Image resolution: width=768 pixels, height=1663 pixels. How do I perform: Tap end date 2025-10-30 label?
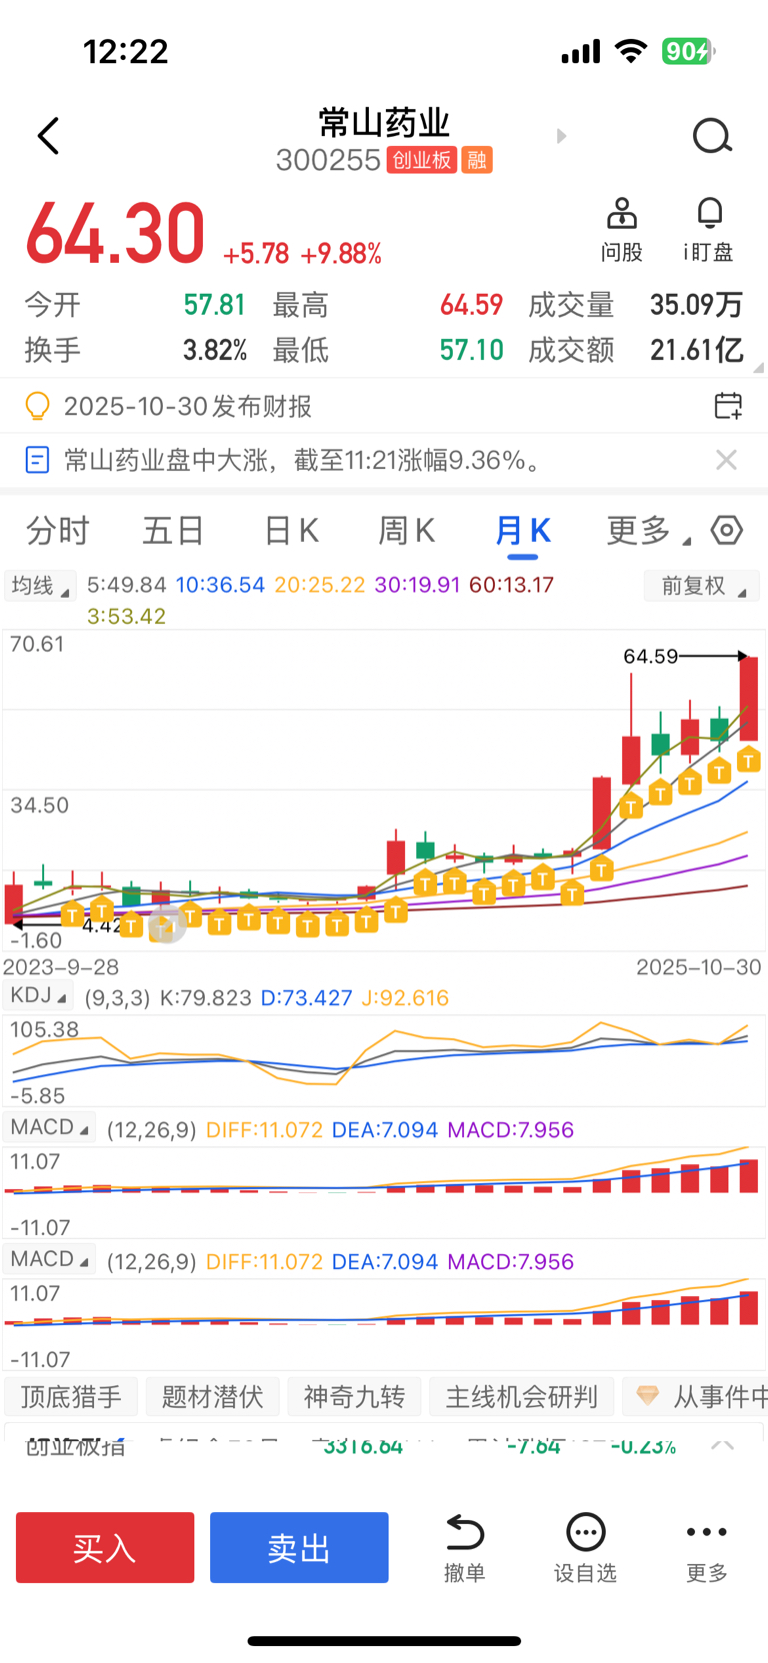698,967
